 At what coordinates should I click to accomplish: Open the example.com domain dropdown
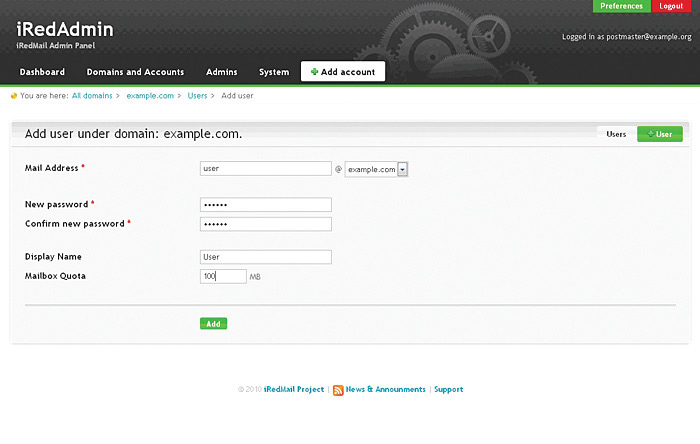point(402,170)
